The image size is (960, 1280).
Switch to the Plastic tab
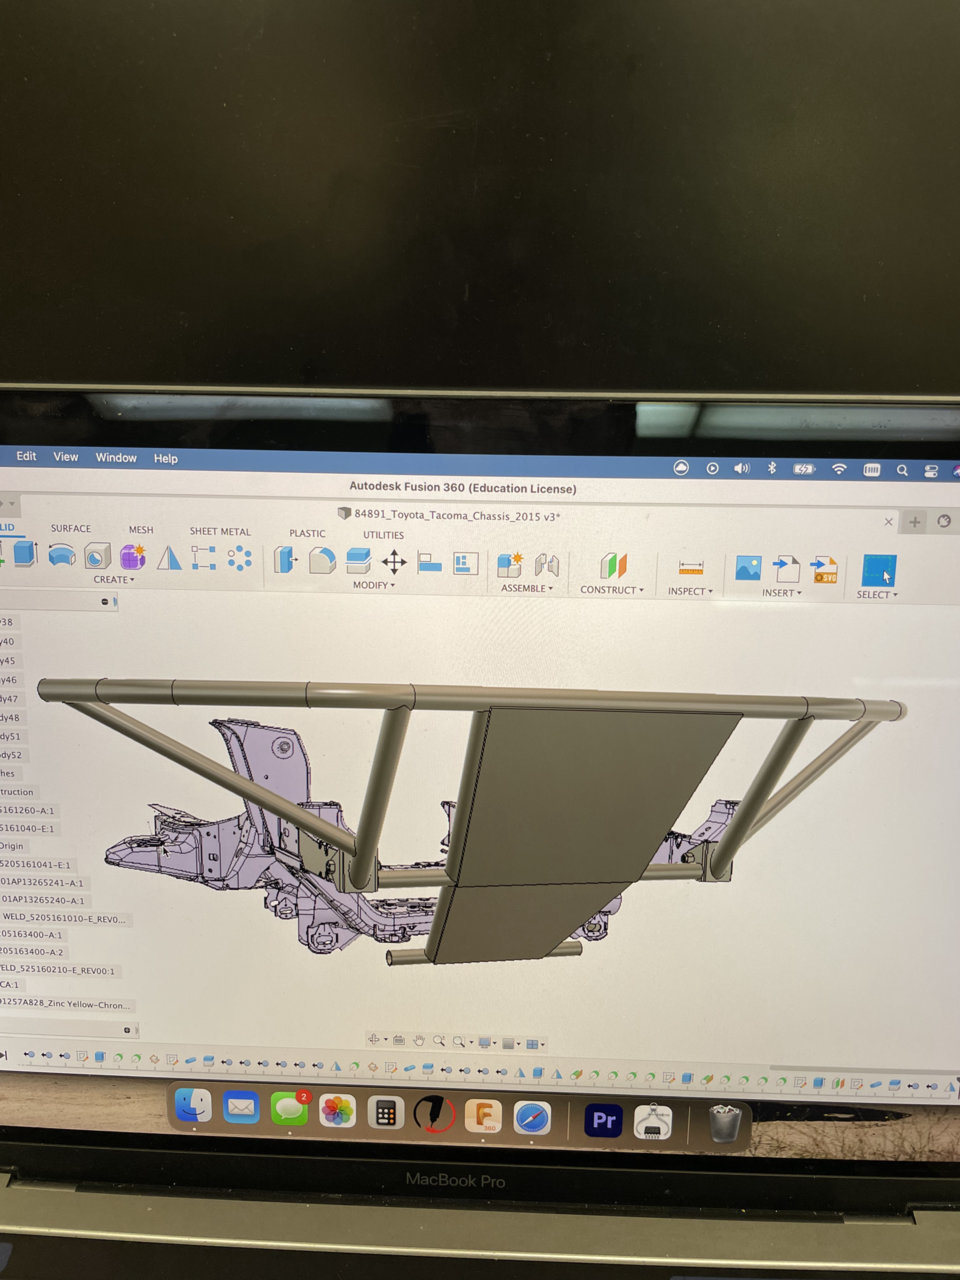tap(307, 534)
